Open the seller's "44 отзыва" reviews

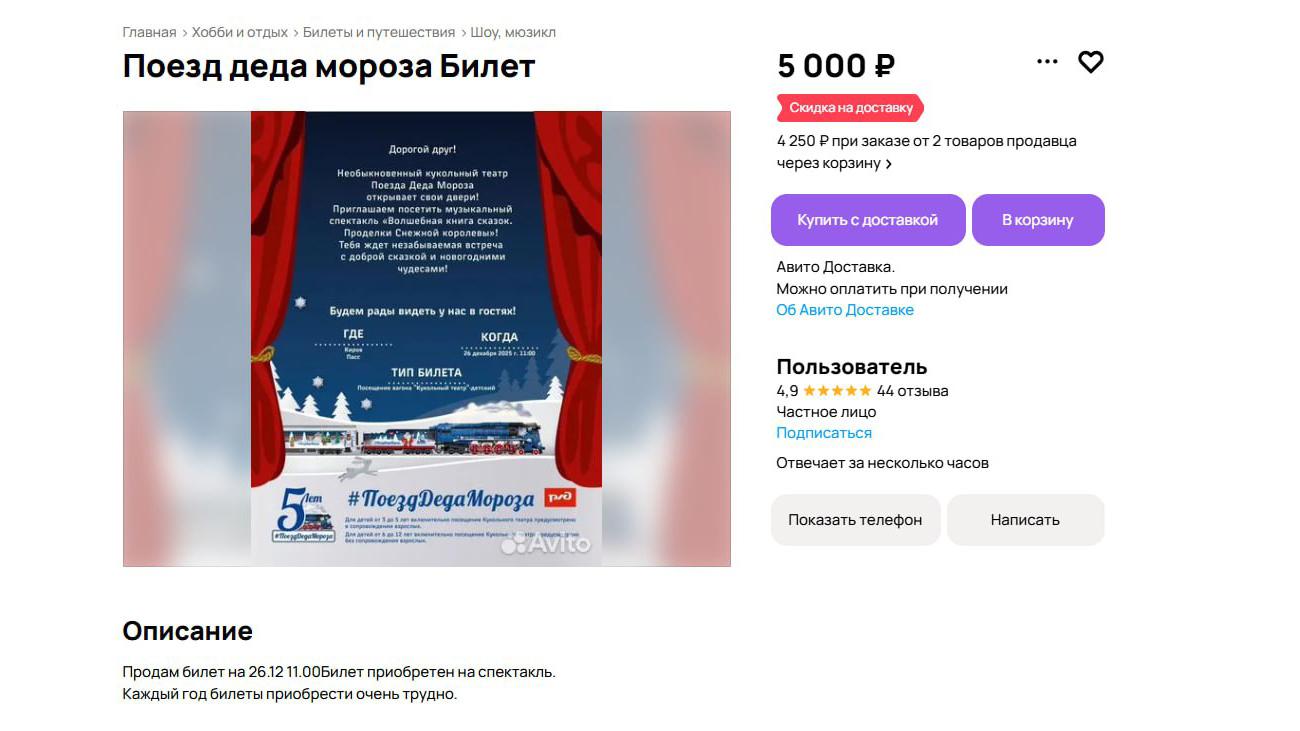[912, 391]
